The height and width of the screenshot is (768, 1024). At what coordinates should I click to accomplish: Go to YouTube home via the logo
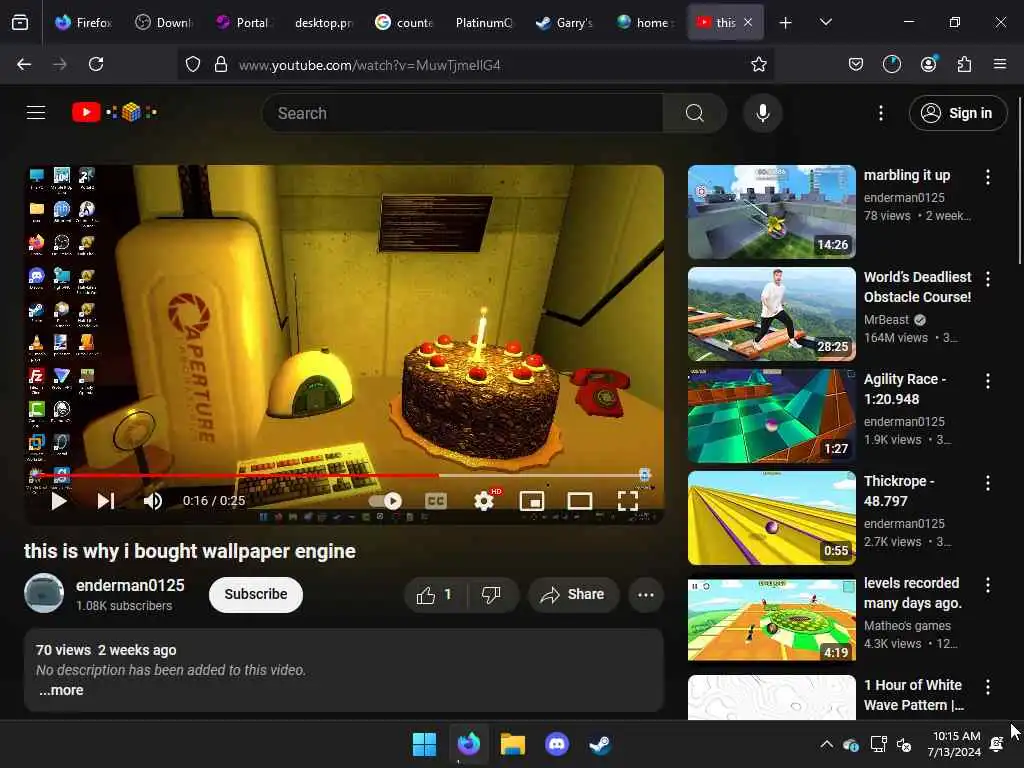114,112
